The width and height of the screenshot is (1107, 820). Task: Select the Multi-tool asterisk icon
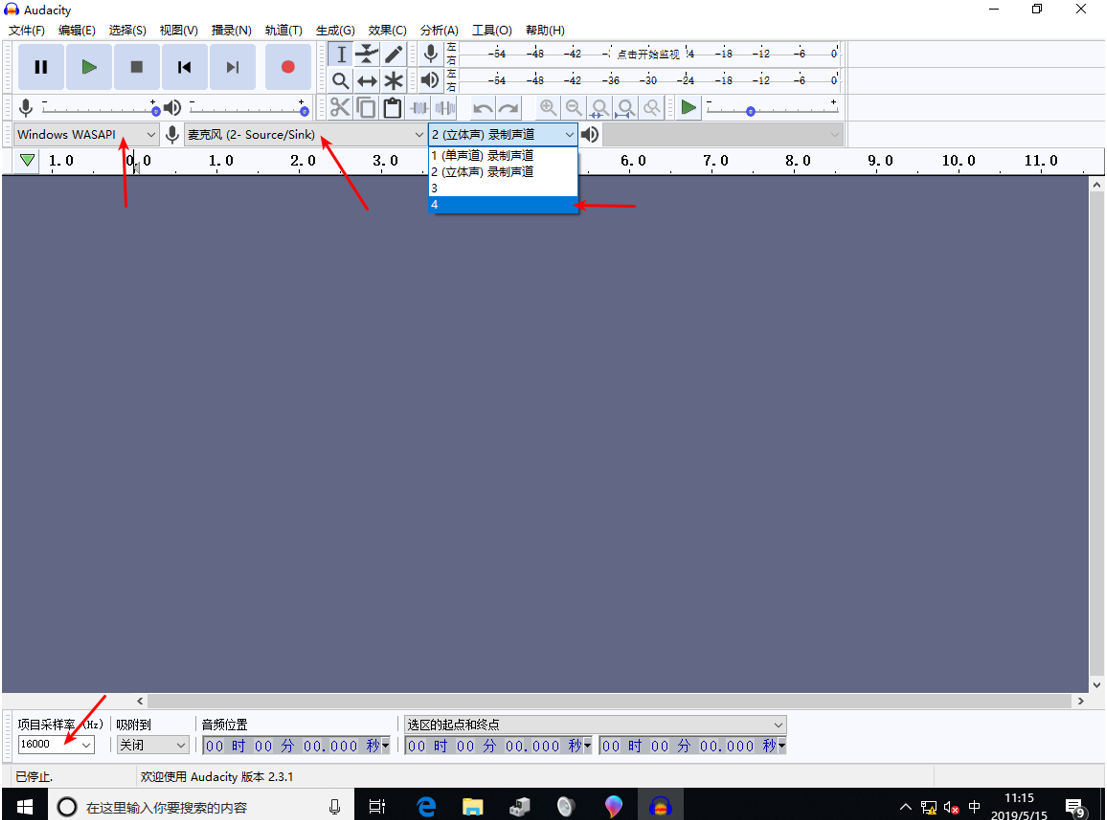click(393, 81)
